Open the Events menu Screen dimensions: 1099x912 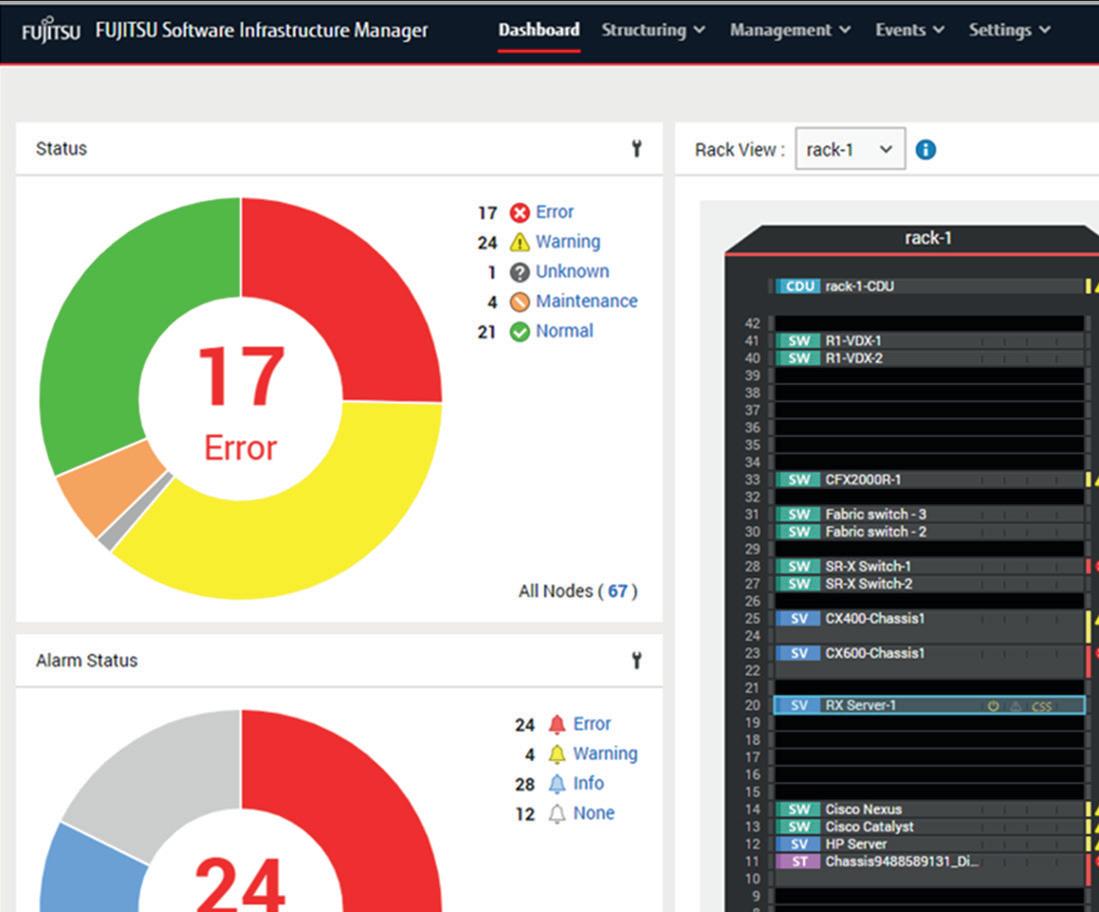pyautogui.click(x=910, y=30)
